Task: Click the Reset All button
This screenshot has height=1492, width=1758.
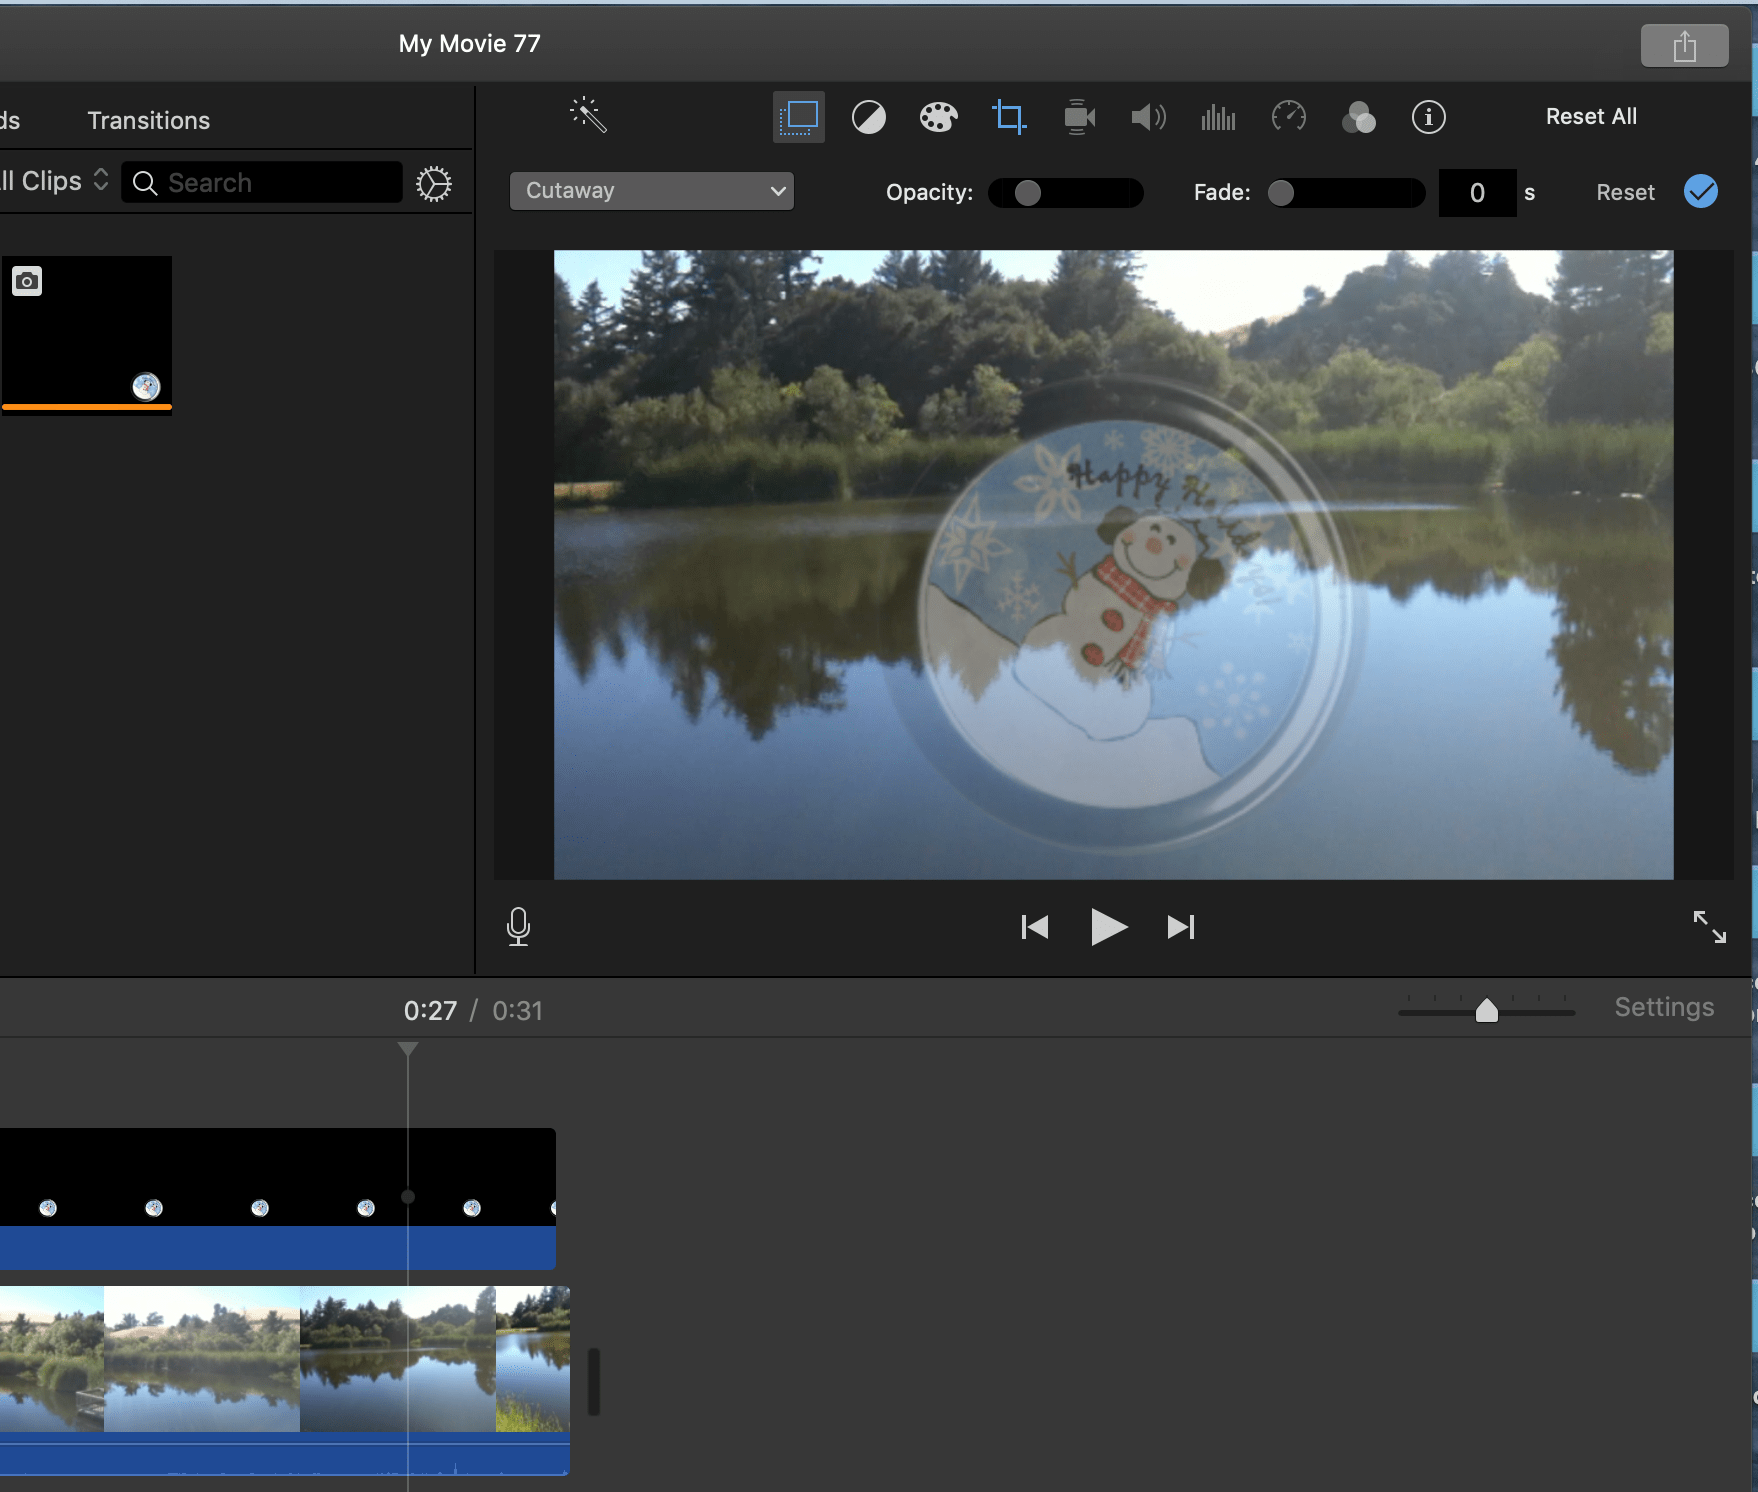Action: click(x=1591, y=117)
